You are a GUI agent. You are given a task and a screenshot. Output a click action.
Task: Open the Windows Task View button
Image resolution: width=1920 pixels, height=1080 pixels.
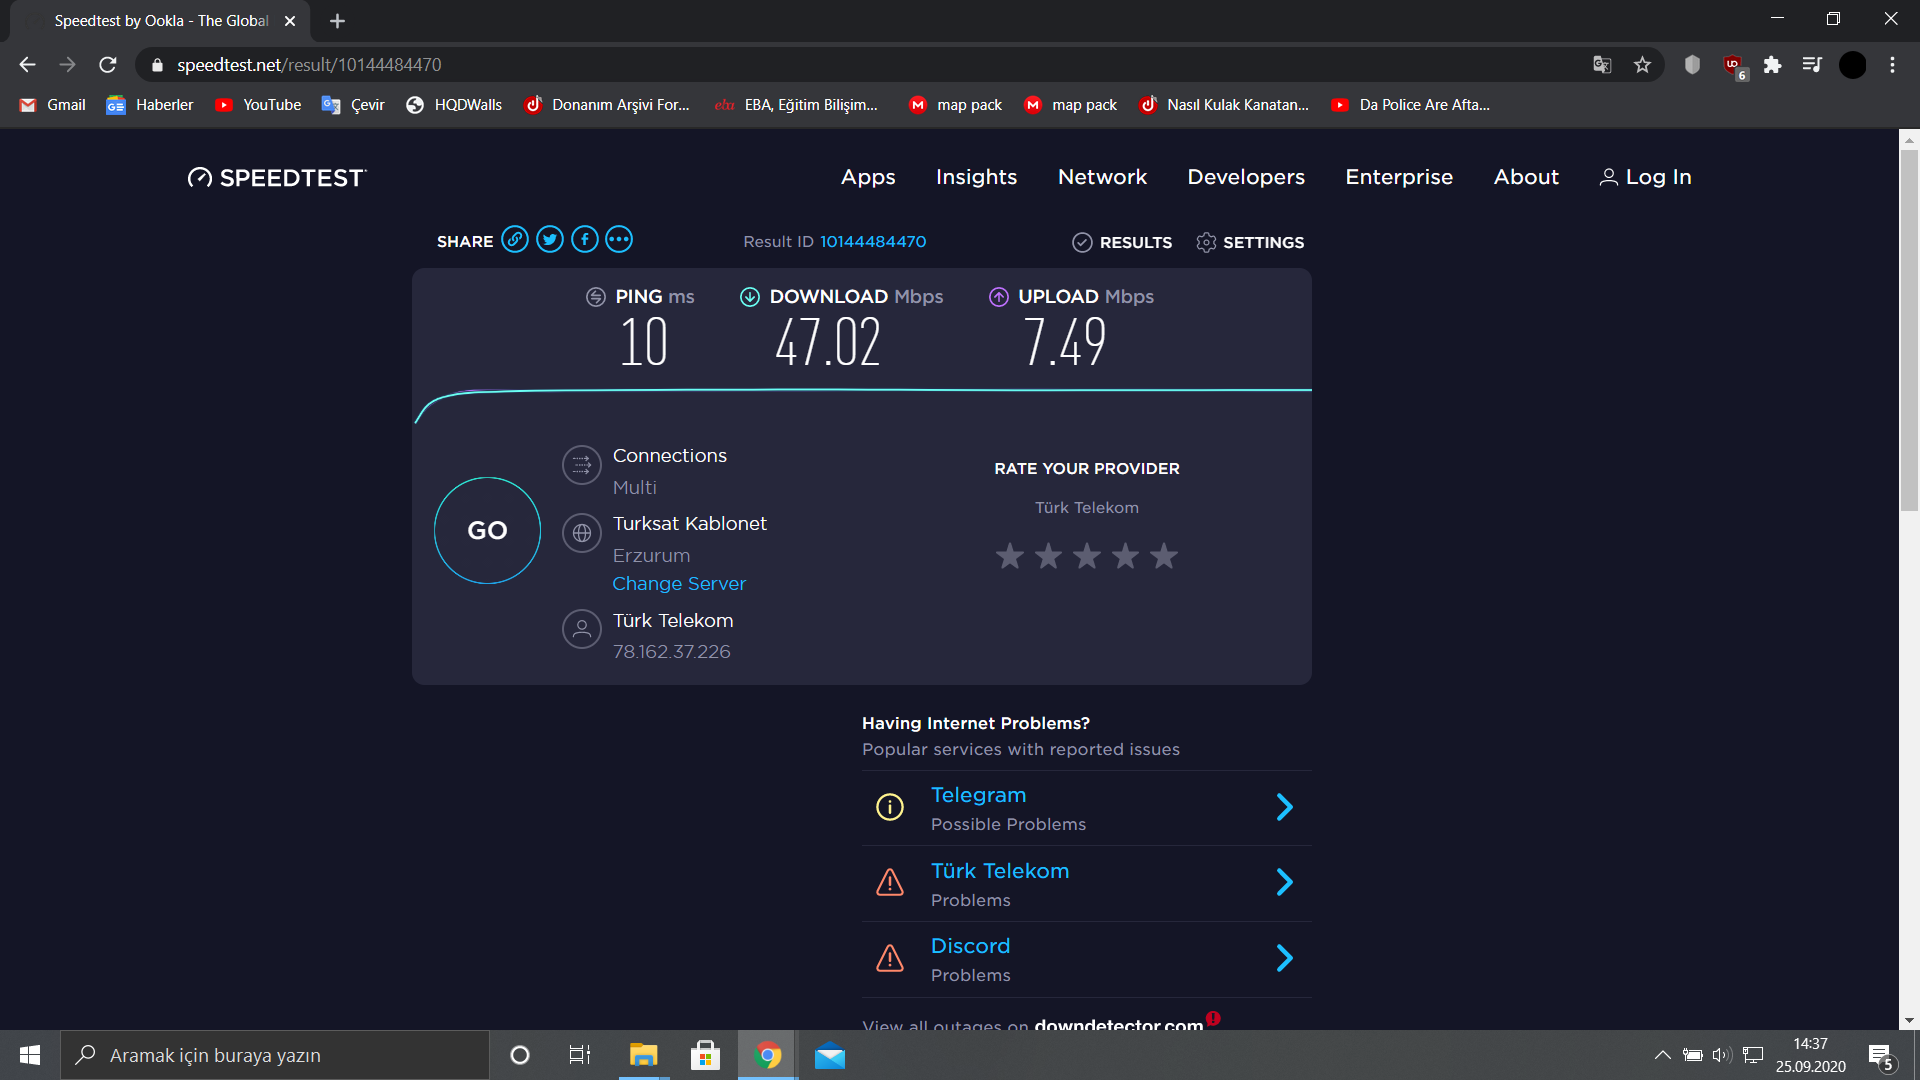click(580, 1055)
